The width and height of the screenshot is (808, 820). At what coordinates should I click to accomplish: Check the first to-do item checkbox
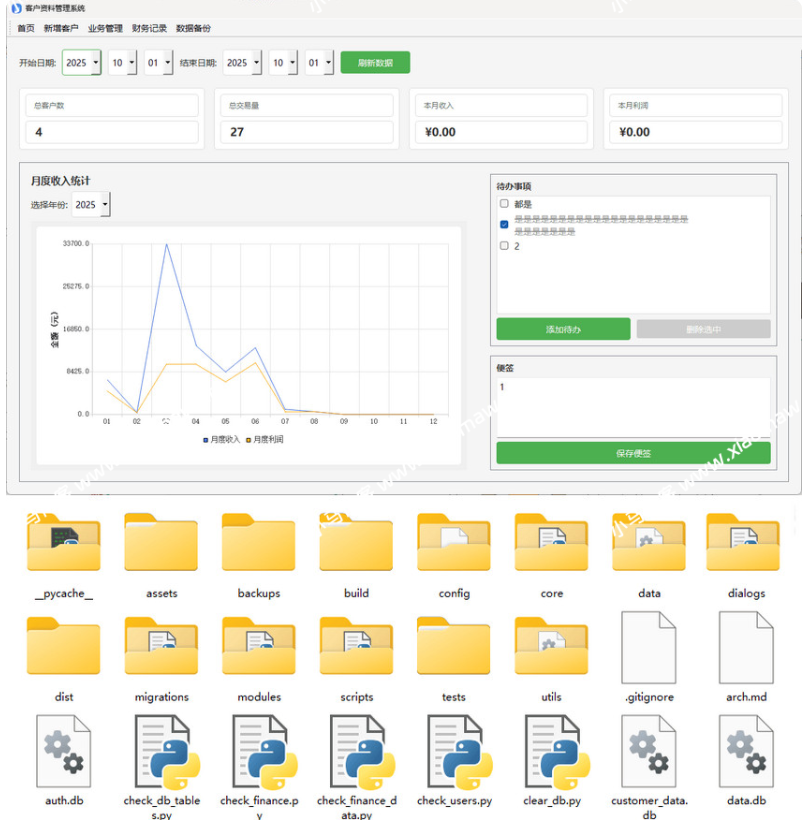click(504, 204)
